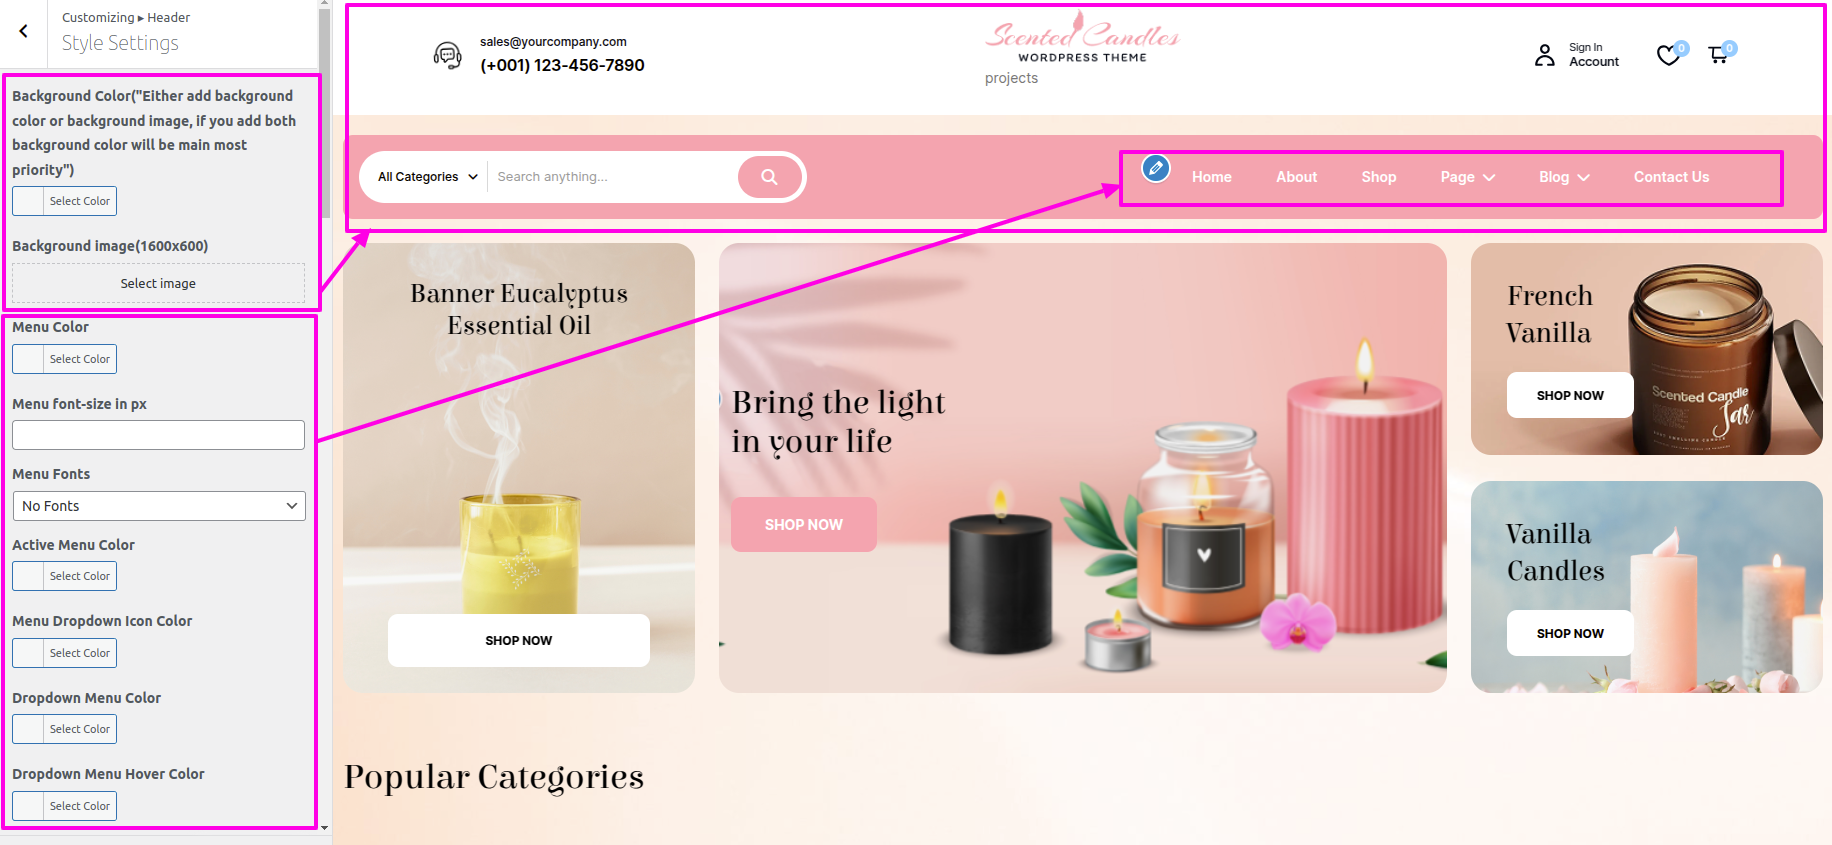This screenshot has width=1832, height=845.
Task: Click Select image for background image
Action: click(x=158, y=284)
